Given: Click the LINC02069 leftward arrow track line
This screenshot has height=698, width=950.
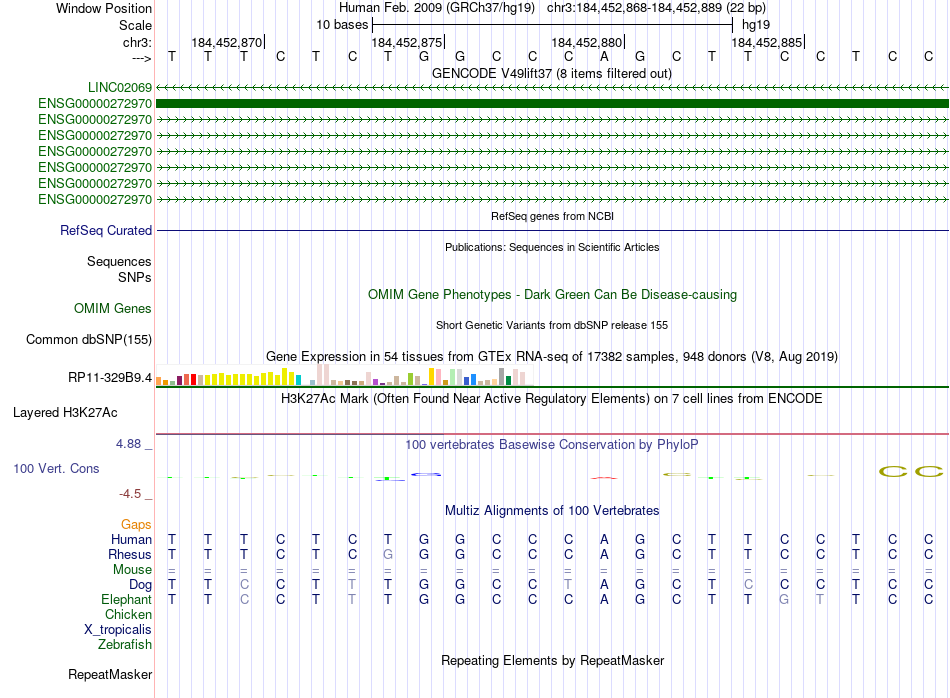Looking at the screenshot, I should [x=552, y=87].
